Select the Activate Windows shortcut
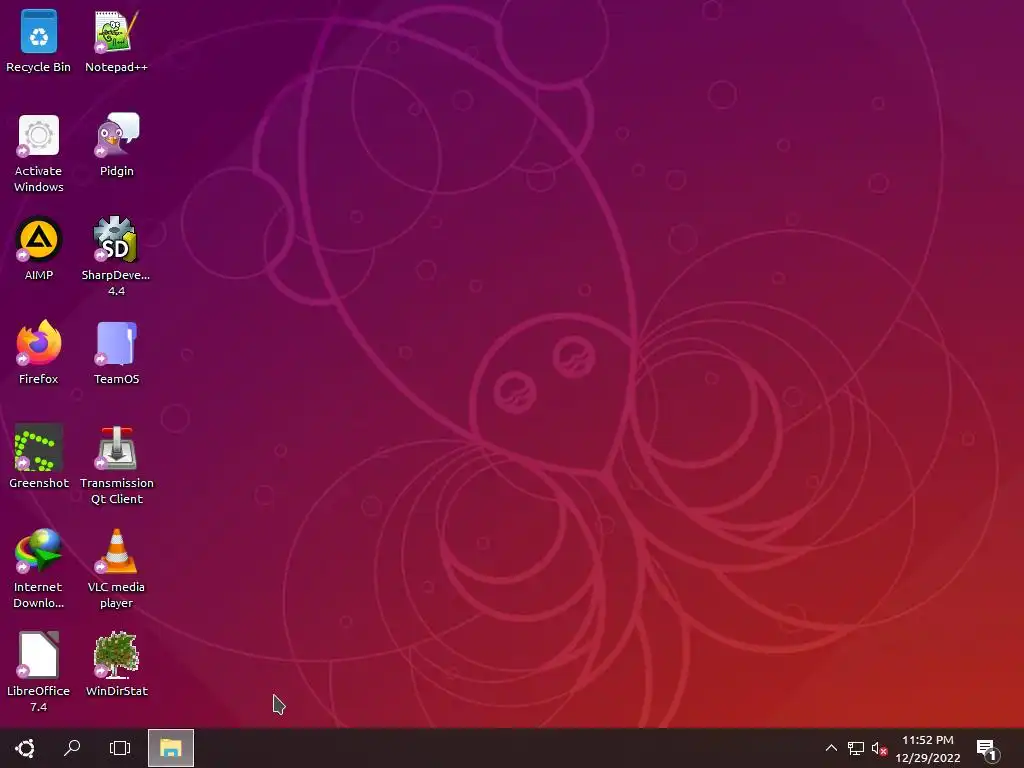The height and width of the screenshot is (768, 1024). point(39,153)
